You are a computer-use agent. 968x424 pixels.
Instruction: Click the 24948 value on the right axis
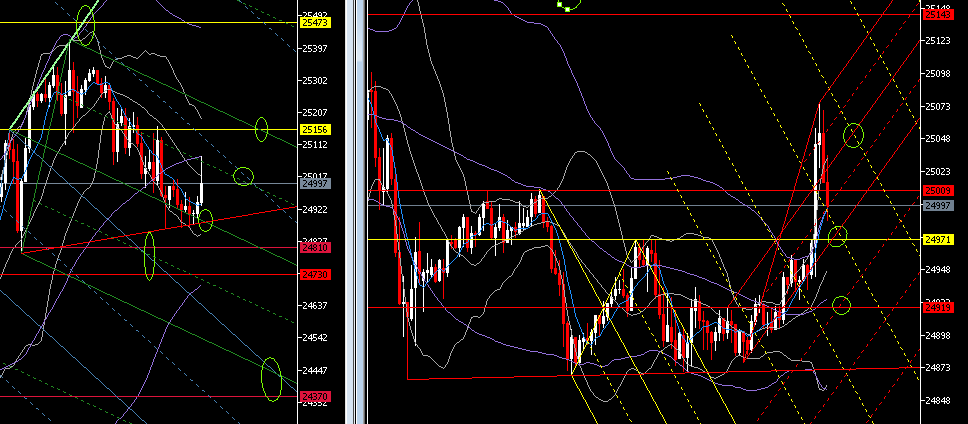point(939,270)
